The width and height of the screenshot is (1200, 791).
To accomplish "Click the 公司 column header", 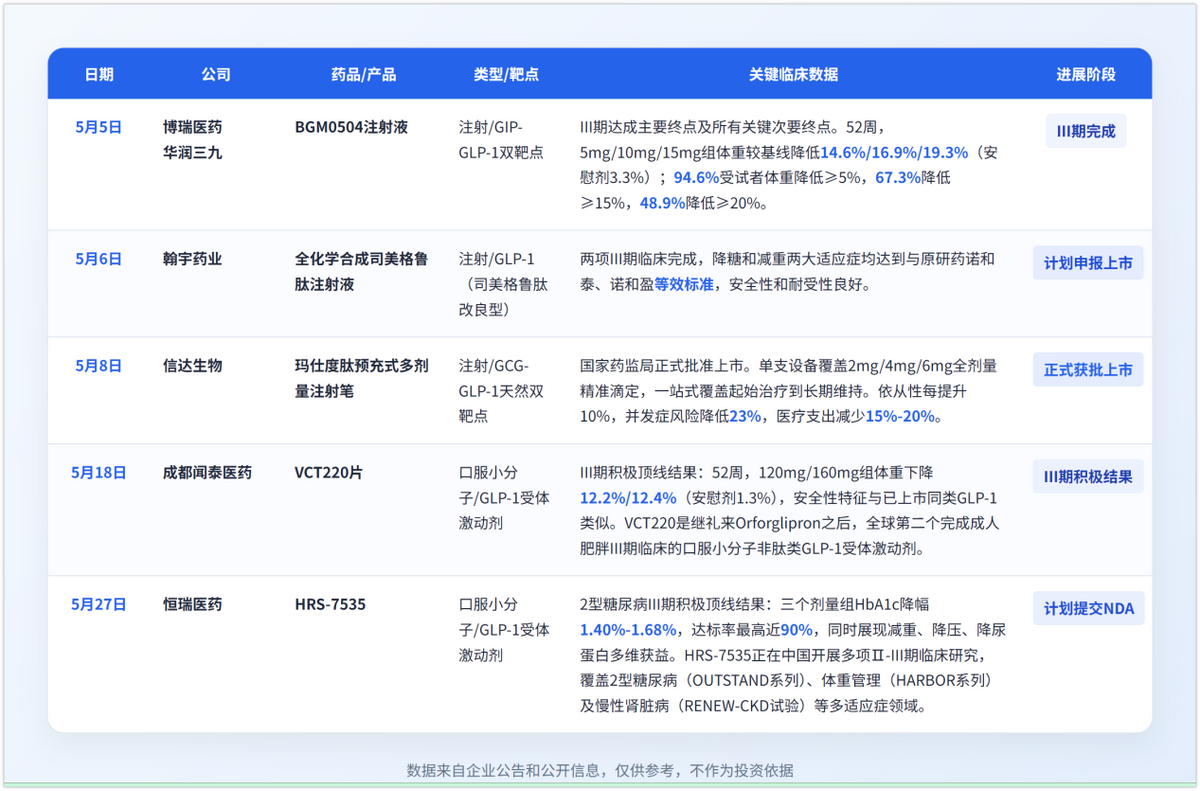I will [x=215, y=74].
